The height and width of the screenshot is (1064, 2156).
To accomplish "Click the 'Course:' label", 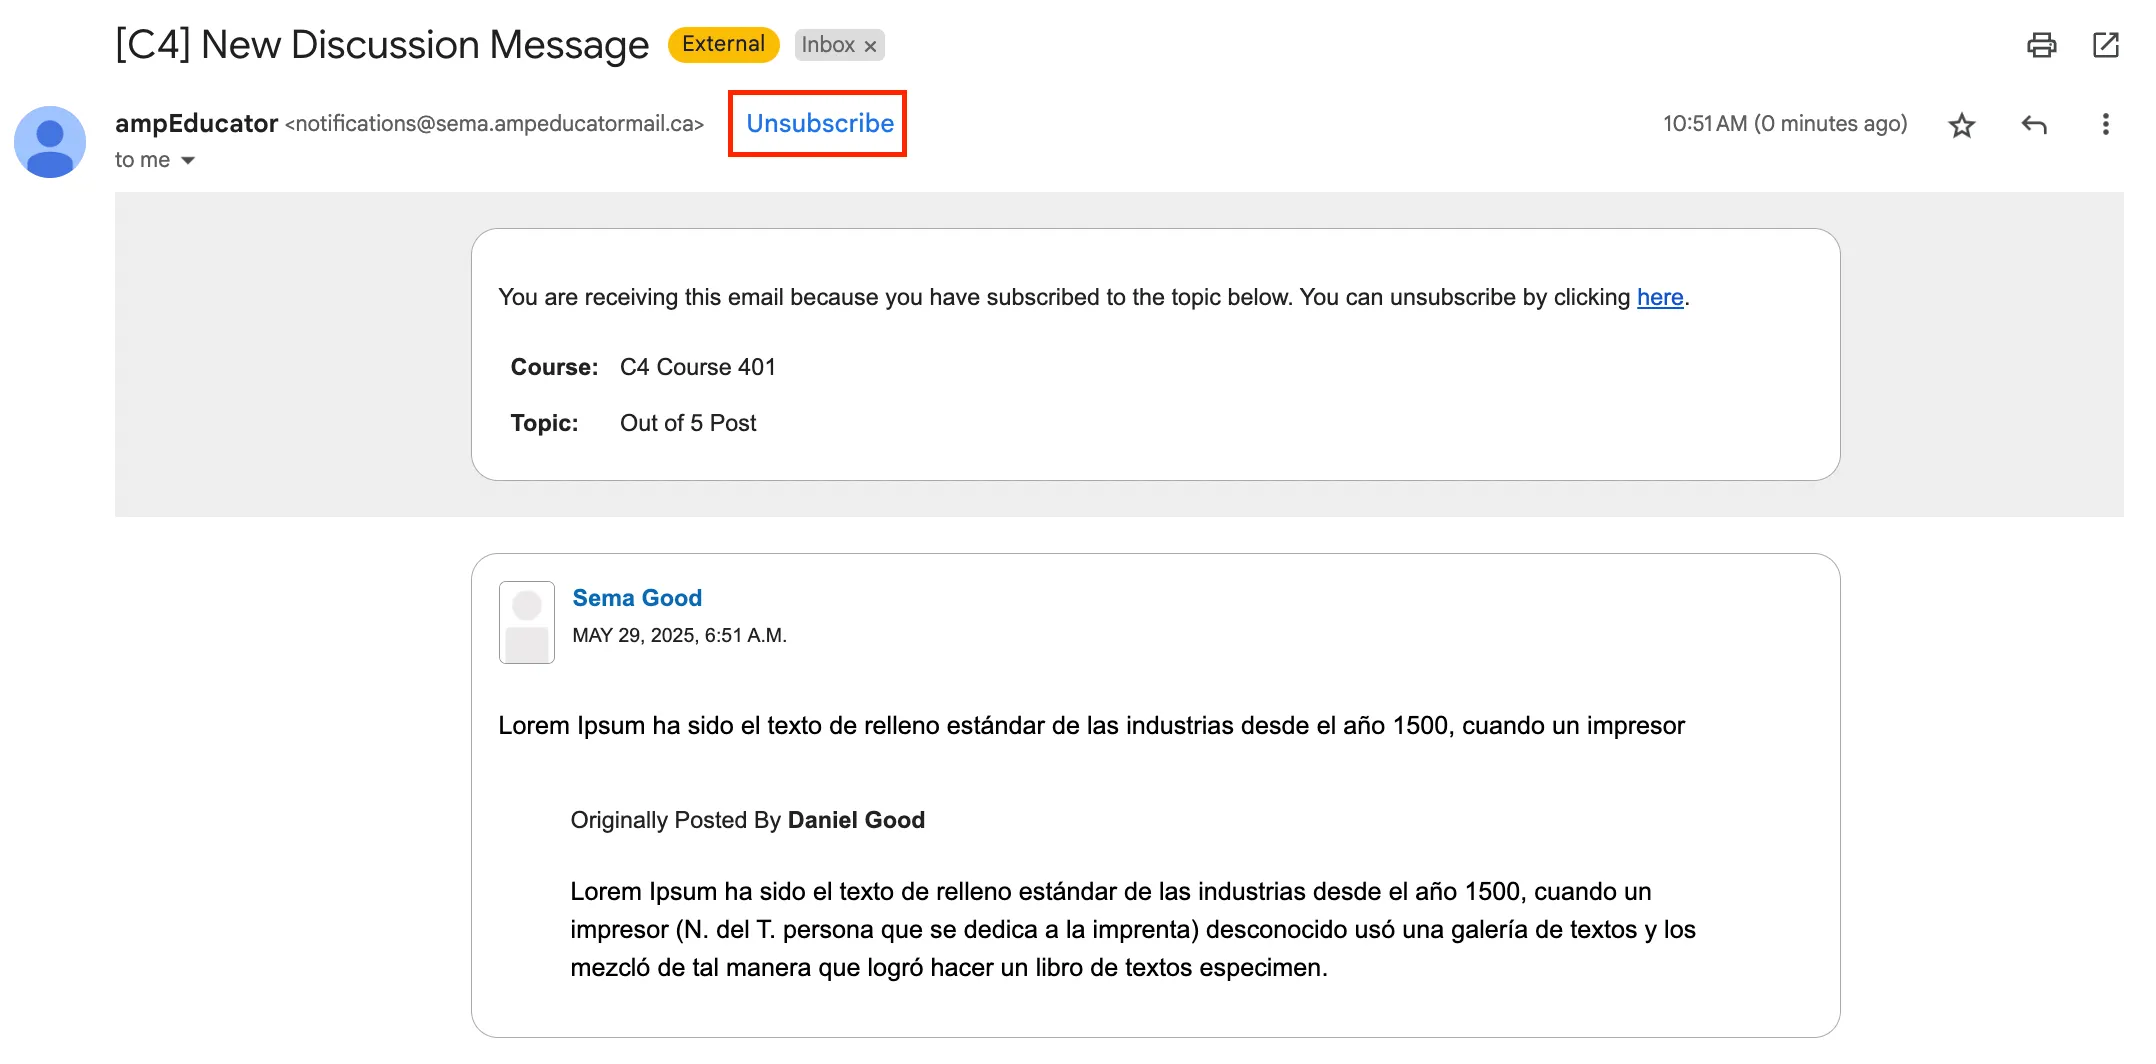I will pos(554,367).
